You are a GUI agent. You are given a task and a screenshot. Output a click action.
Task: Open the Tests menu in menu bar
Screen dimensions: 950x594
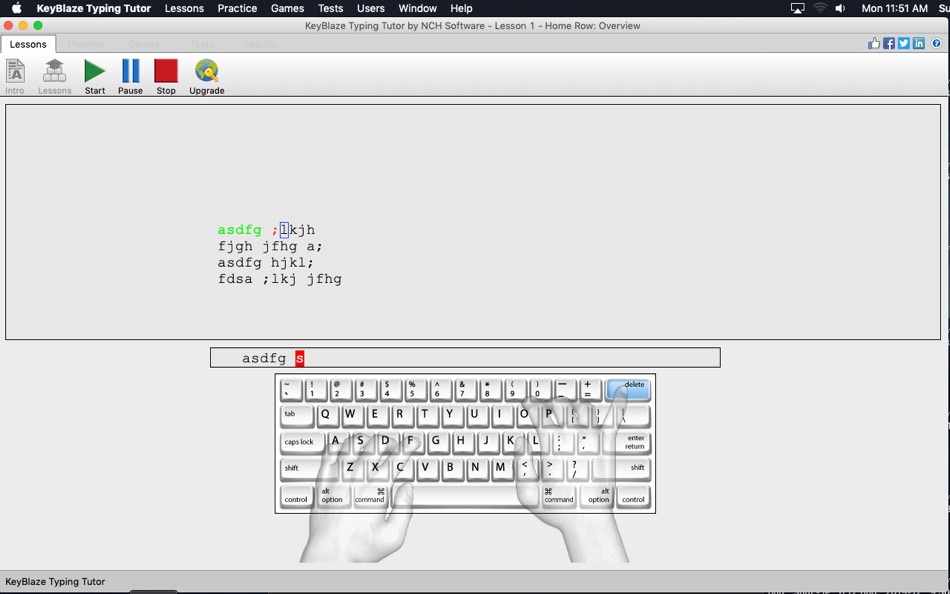(330, 8)
